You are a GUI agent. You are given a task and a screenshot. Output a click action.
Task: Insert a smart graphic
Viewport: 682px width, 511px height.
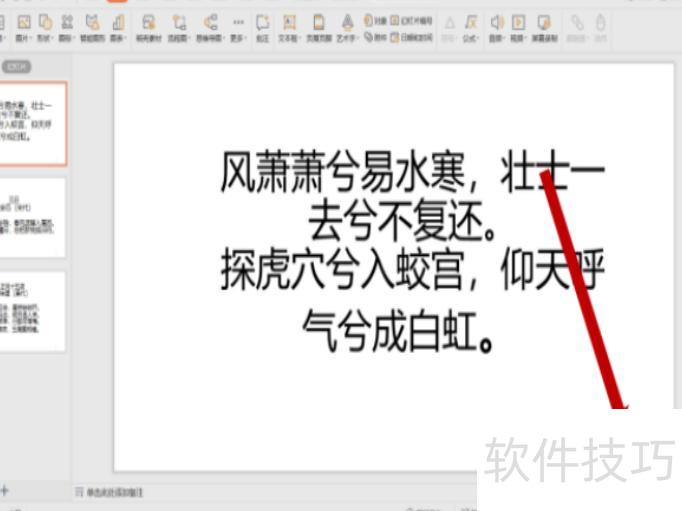click(92, 28)
